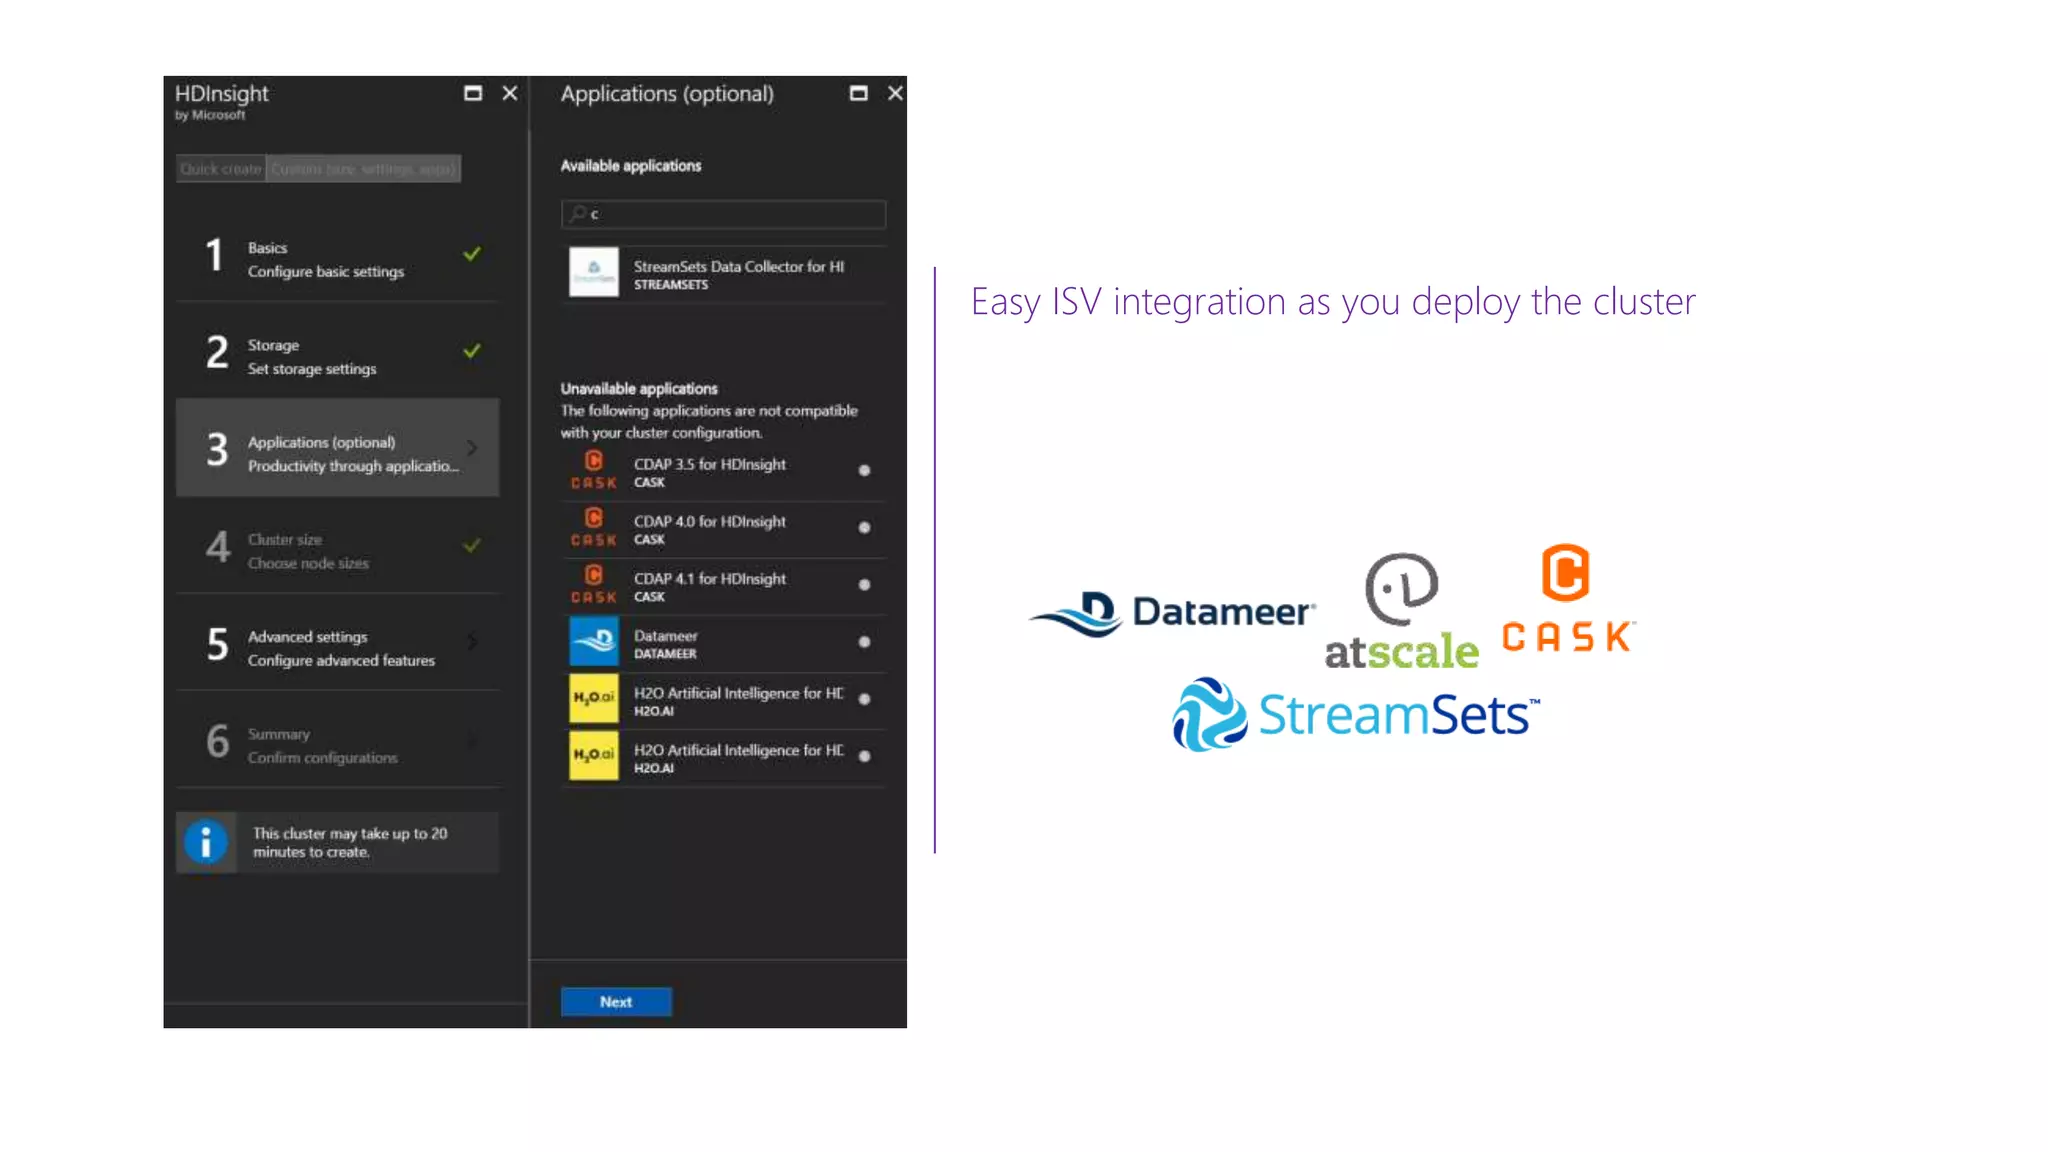This screenshot has height=1152, width=2048.
Task: Click the Unavailable applications heading
Action: coord(639,388)
